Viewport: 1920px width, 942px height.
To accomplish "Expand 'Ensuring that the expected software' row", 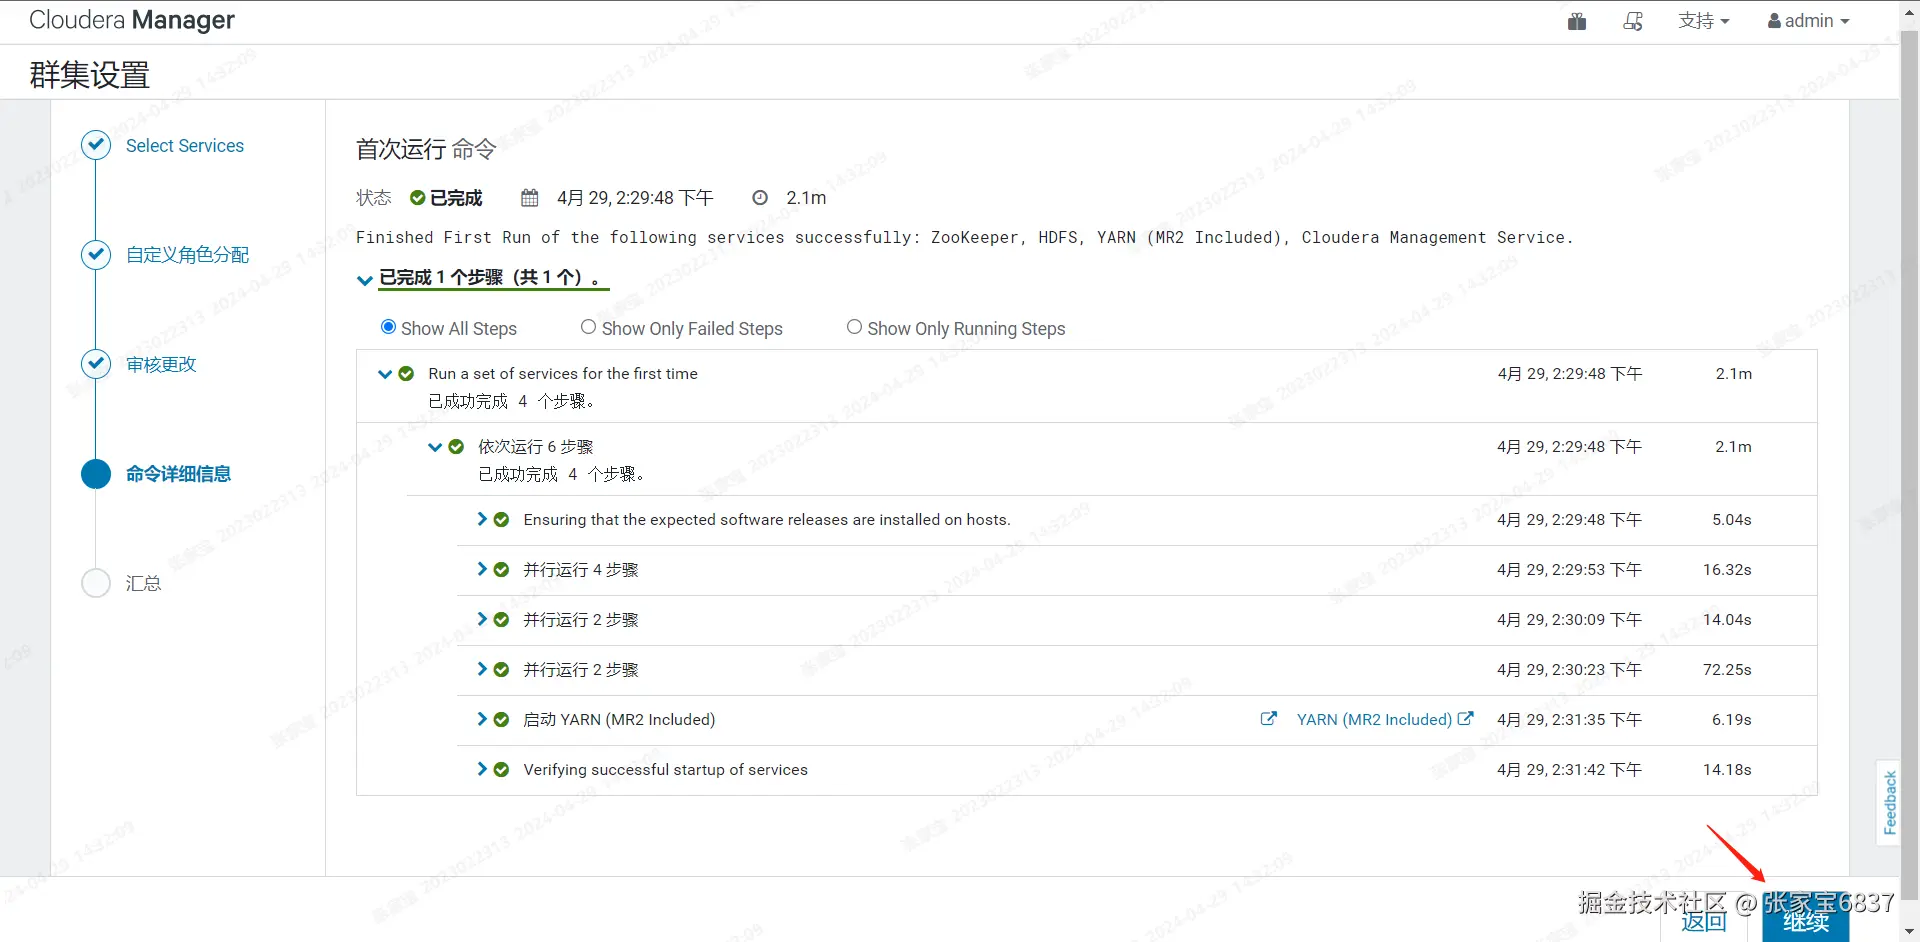I will point(482,519).
